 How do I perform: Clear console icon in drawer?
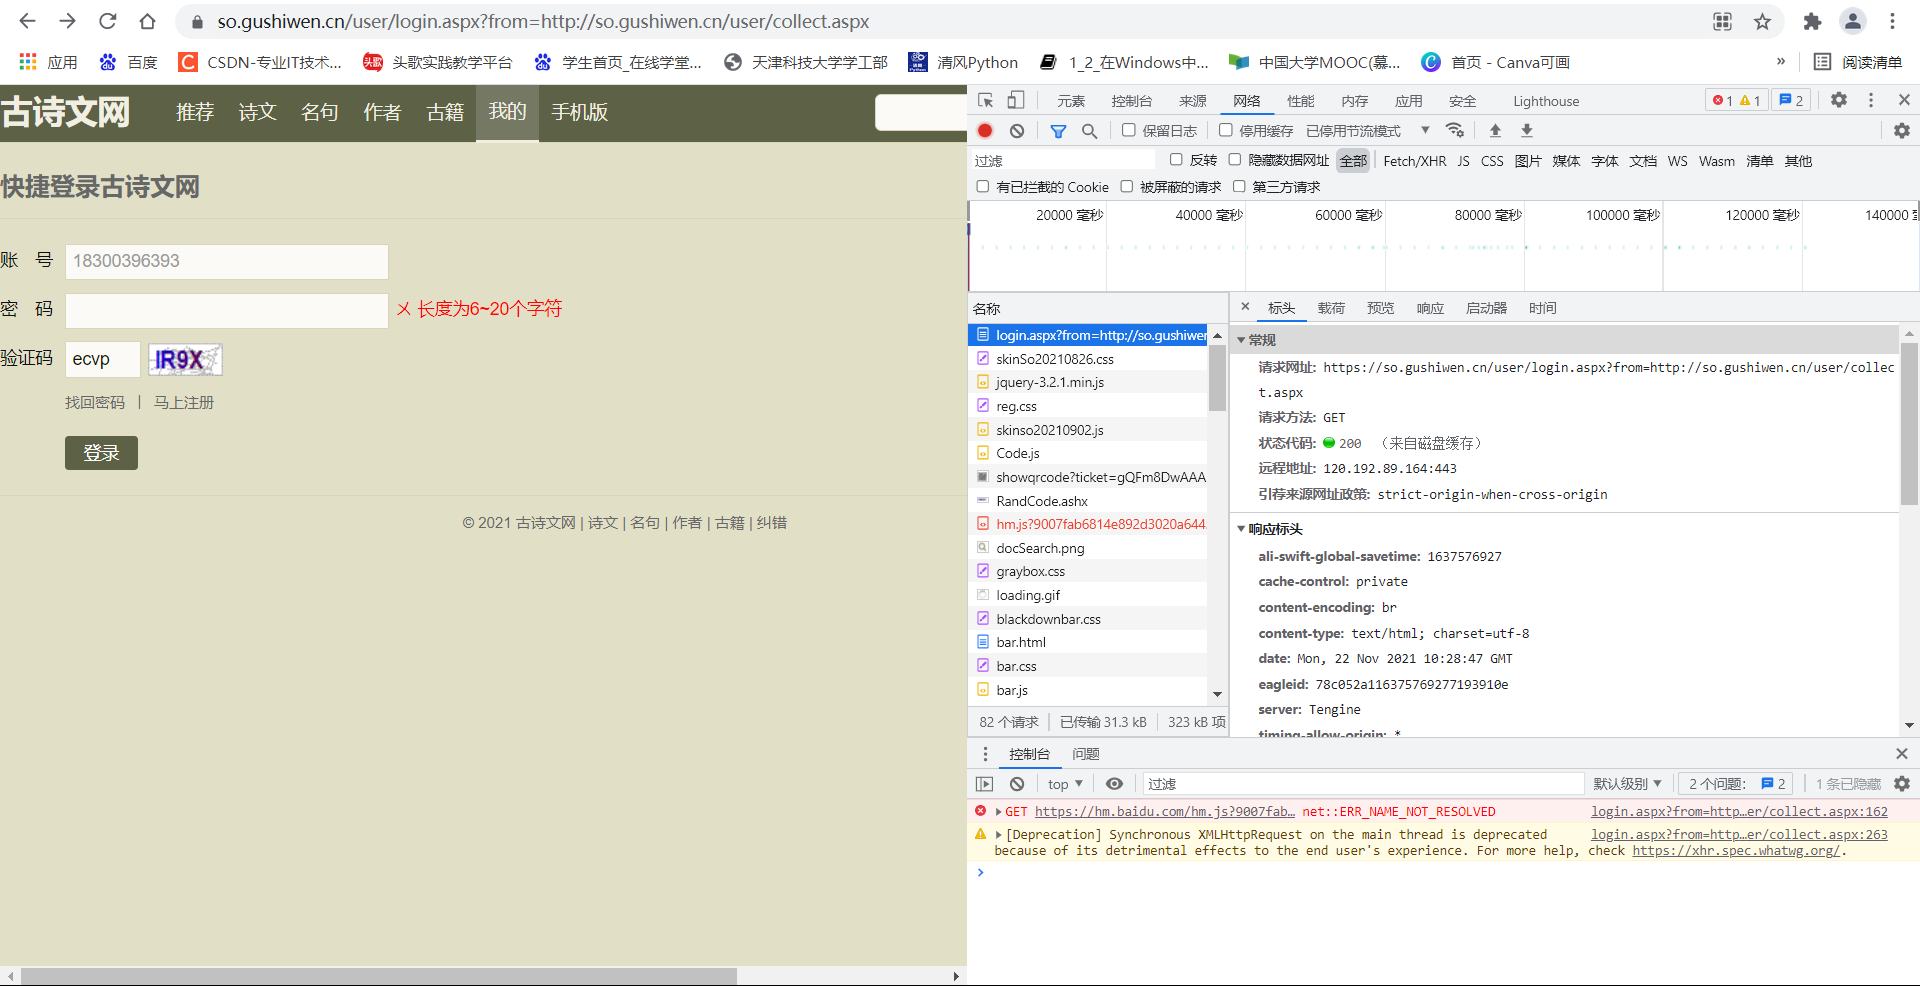point(1017,784)
